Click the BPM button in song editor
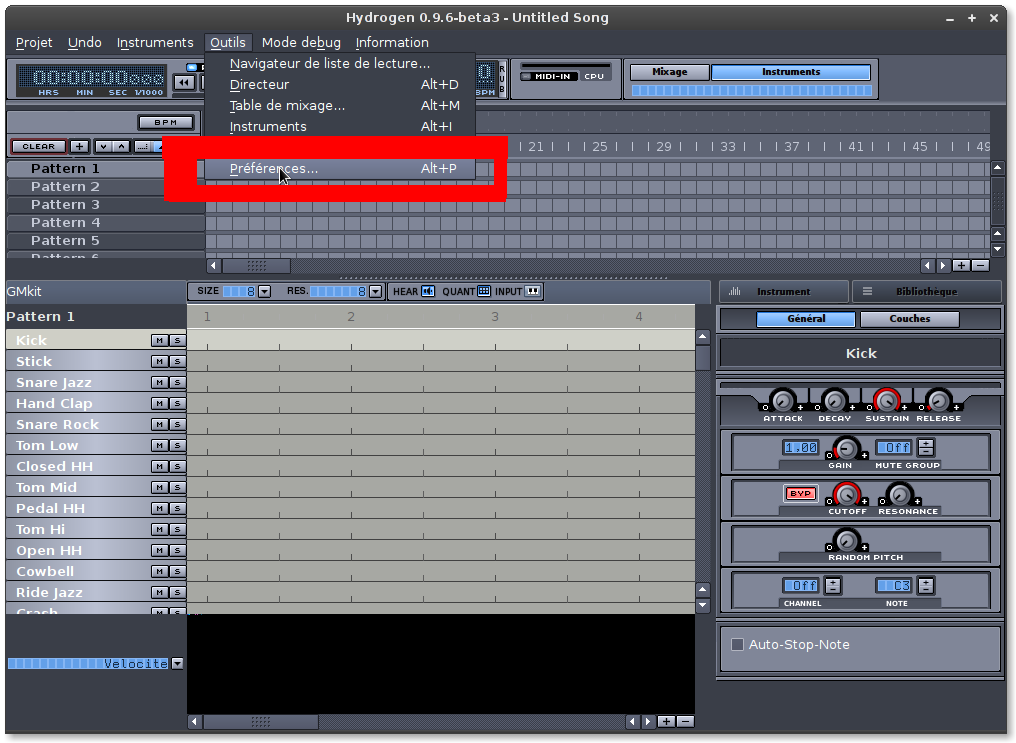 click(x=166, y=122)
